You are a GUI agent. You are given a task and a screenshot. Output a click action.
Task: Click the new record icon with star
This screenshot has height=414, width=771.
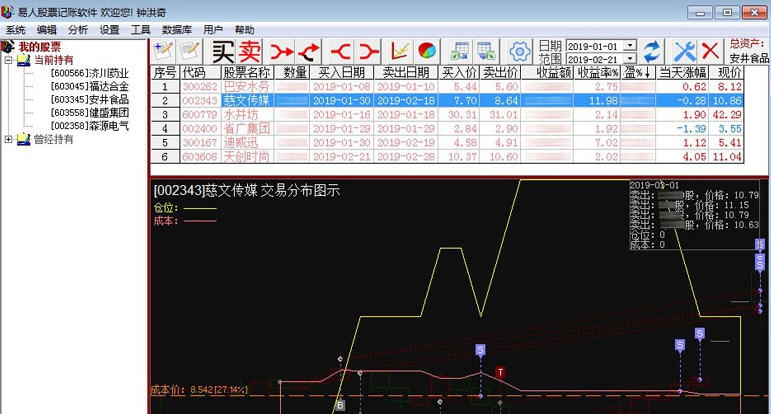pyautogui.click(x=163, y=51)
